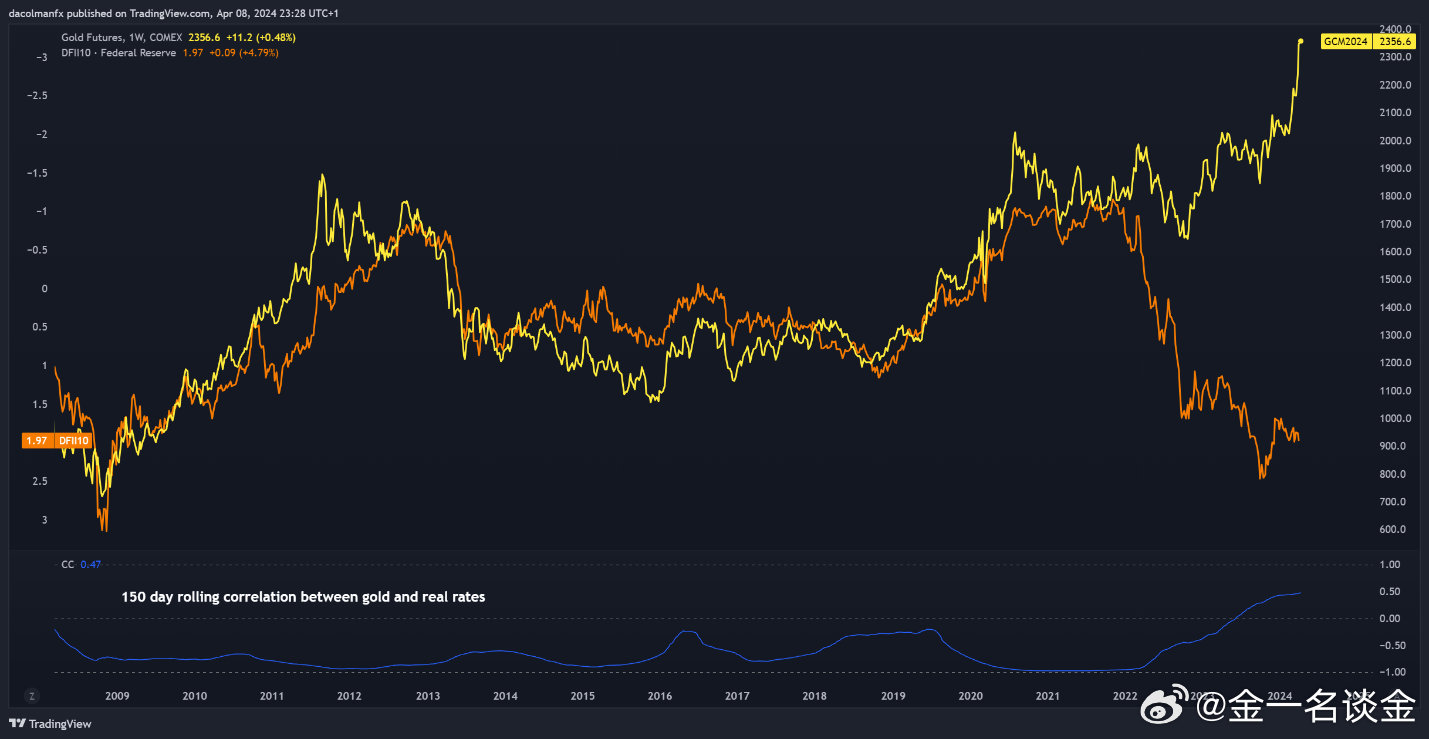The height and width of the screenshot is (739, 1429).
Task: Click the 1.00 label on correlation scale
Action: pyautogui.click(x=1392, y=565)
